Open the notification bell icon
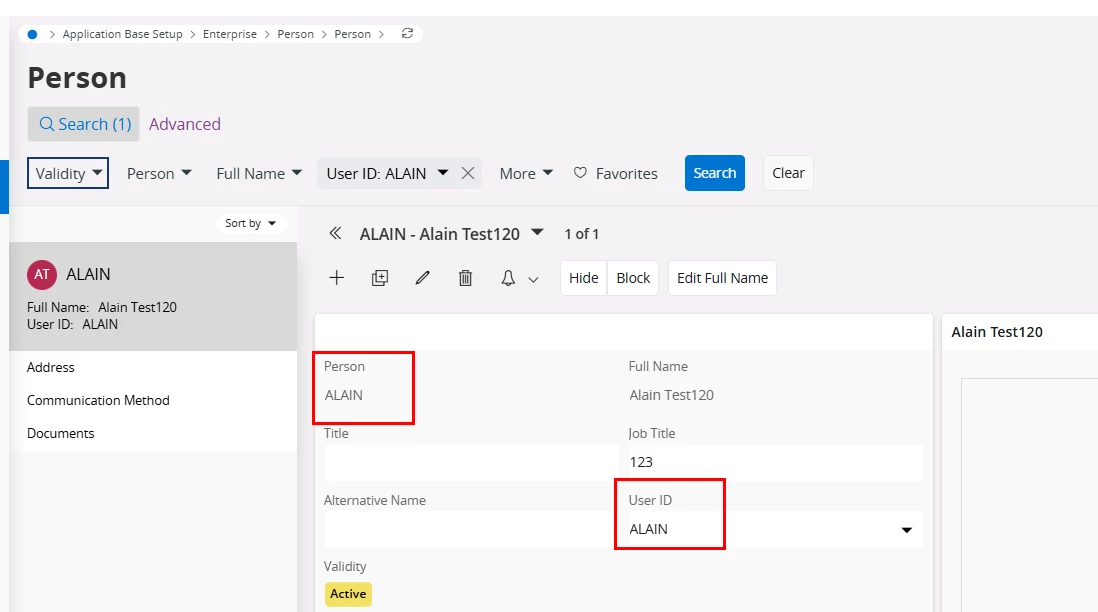Viewport: 1098px width, 612px height. click(508, 278)
